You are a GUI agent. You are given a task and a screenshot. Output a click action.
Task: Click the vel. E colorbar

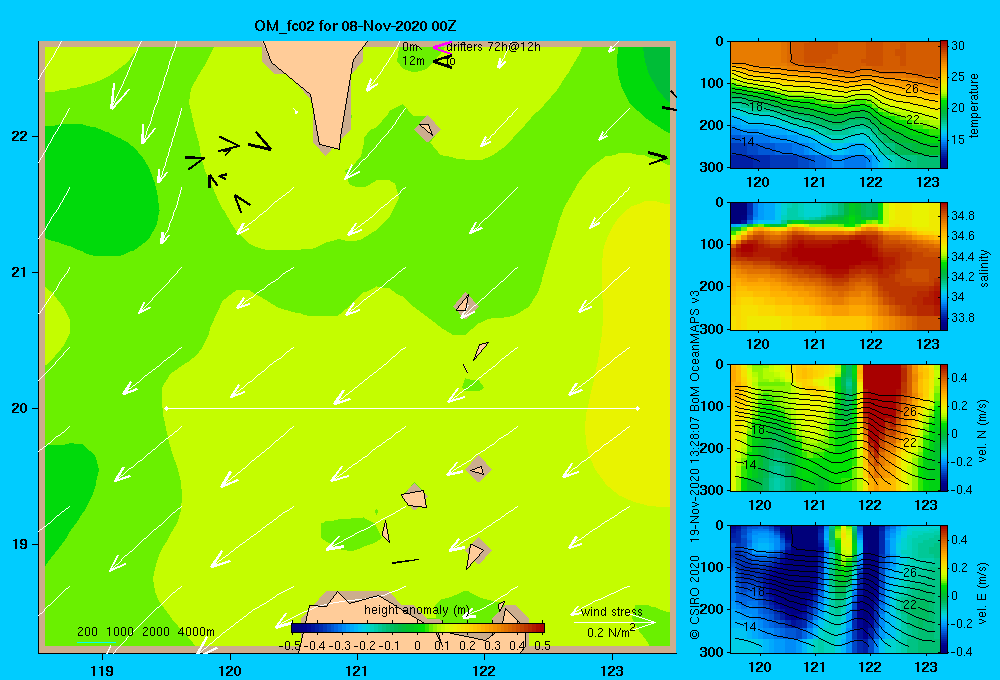tap(944, 589)
